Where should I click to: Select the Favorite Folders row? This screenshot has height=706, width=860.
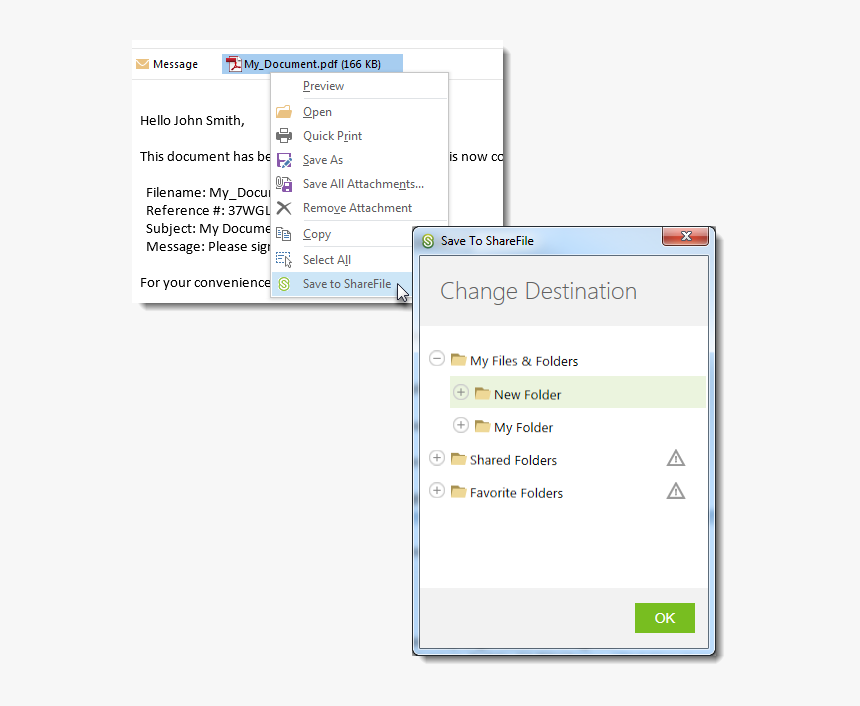tap(565, 492)
